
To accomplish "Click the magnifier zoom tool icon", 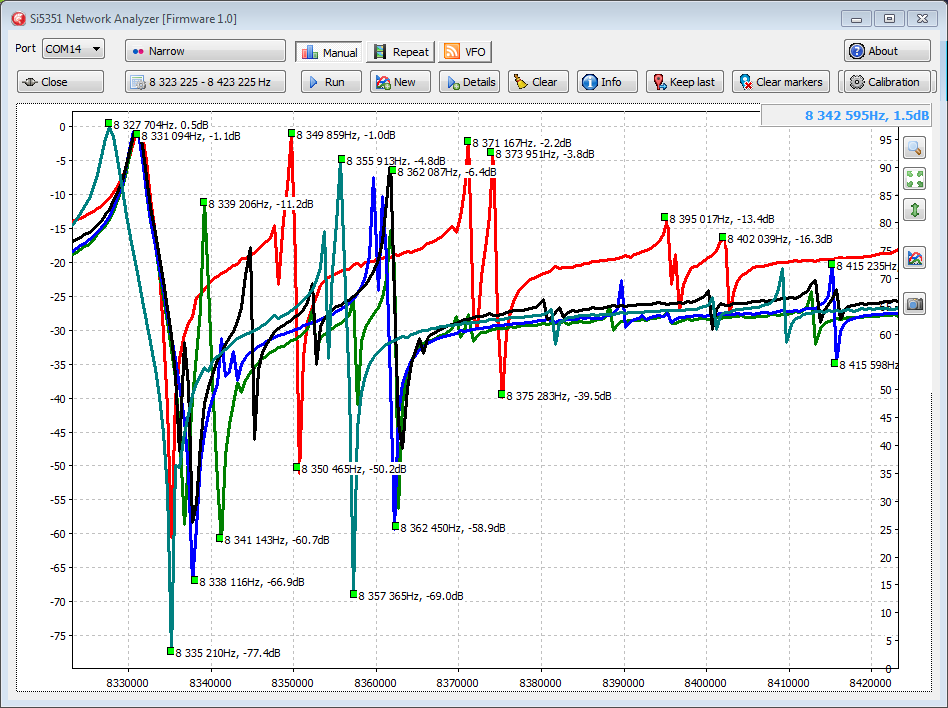I will coord(914,148).
